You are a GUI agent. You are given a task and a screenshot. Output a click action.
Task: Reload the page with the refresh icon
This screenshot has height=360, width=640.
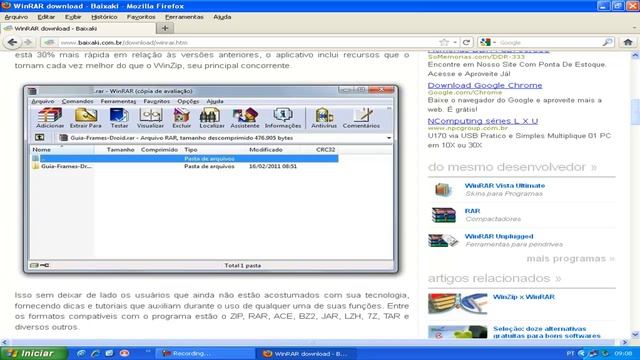466,42
